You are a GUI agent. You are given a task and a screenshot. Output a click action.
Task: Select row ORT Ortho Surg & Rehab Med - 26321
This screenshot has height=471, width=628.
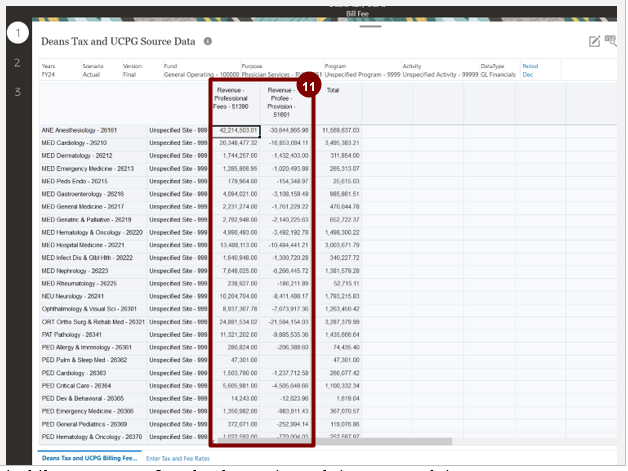point(93,322)
